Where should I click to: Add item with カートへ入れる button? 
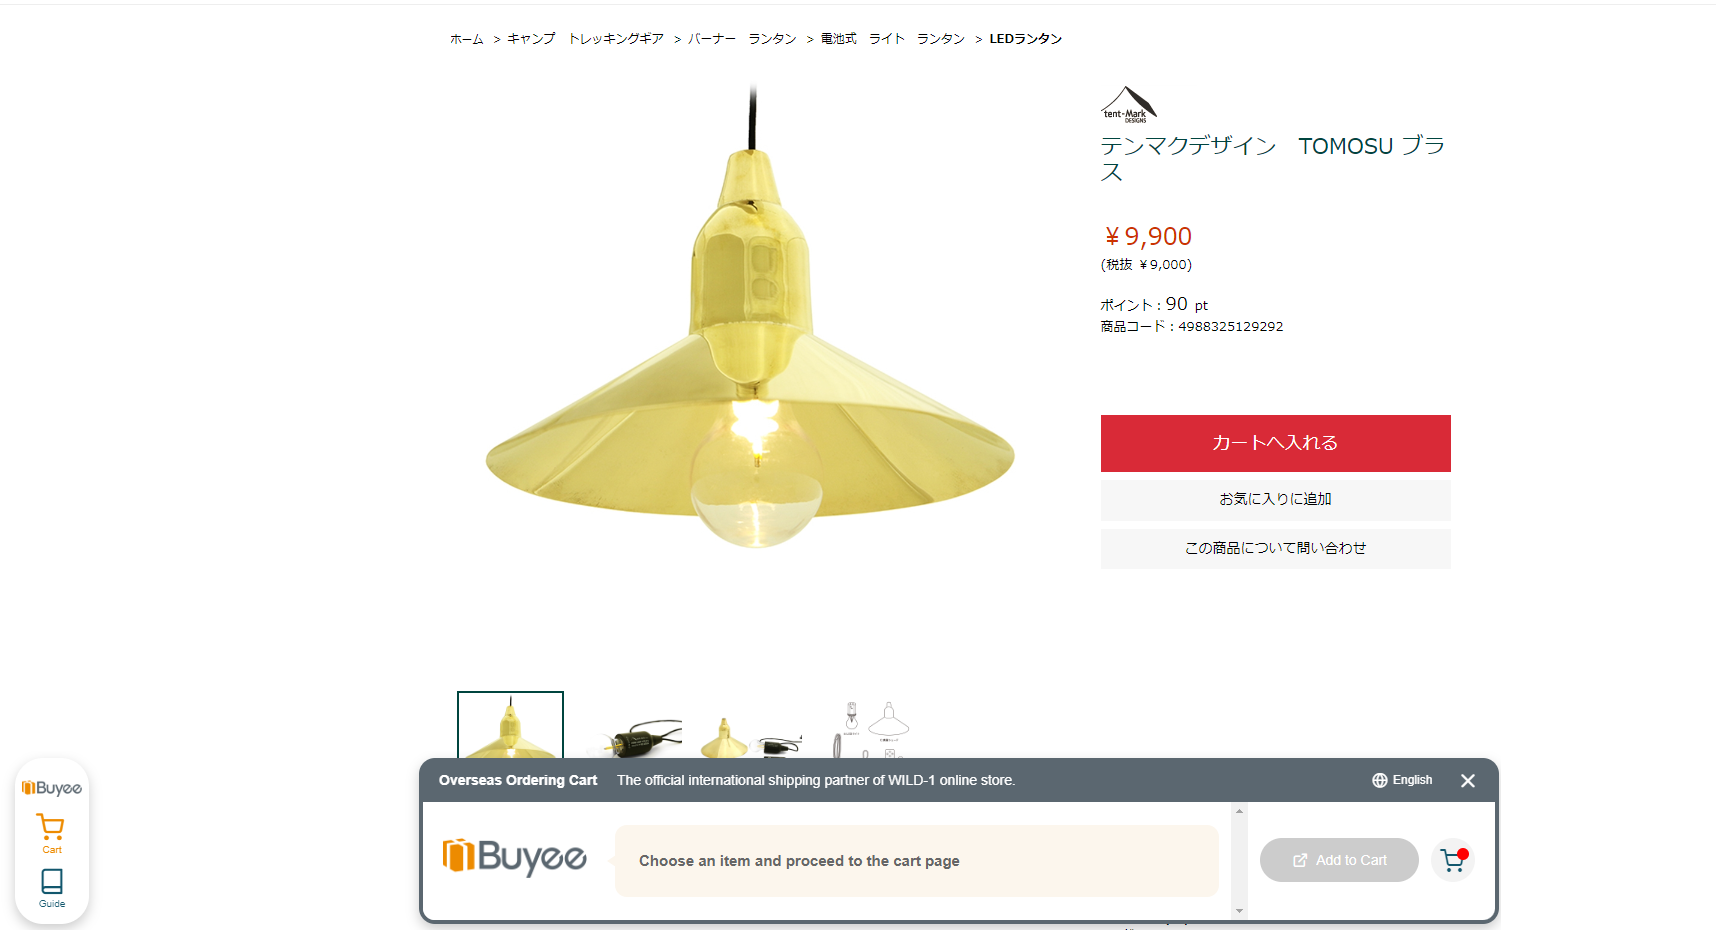click(x=1276, y=443)
